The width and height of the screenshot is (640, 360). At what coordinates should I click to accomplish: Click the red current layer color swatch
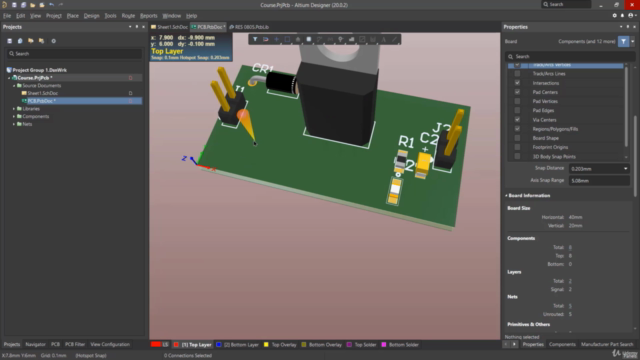tap(156, 344)
